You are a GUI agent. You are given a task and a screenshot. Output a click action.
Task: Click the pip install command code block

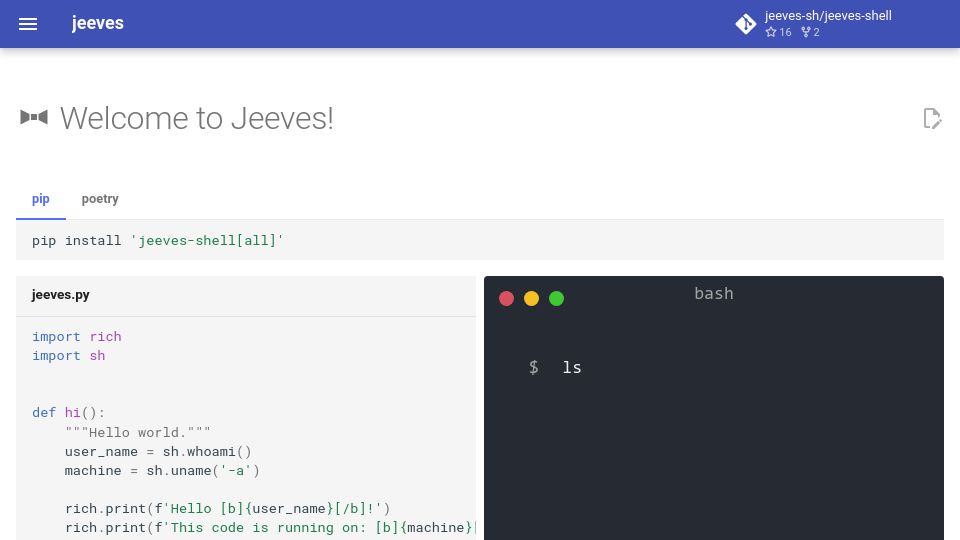click(479, 240)
